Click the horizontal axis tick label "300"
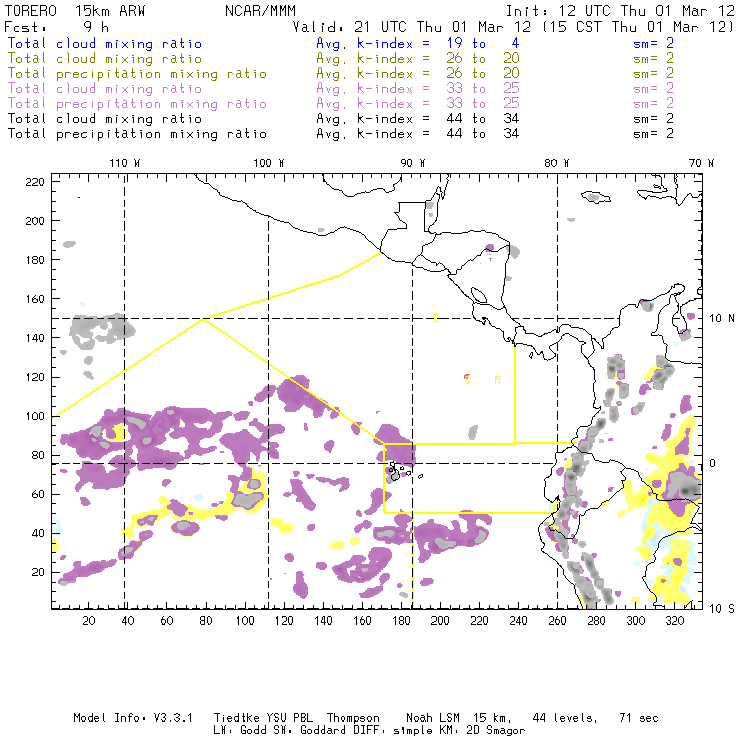The height and width of the screenshot is (740, 740). (636, 621)
